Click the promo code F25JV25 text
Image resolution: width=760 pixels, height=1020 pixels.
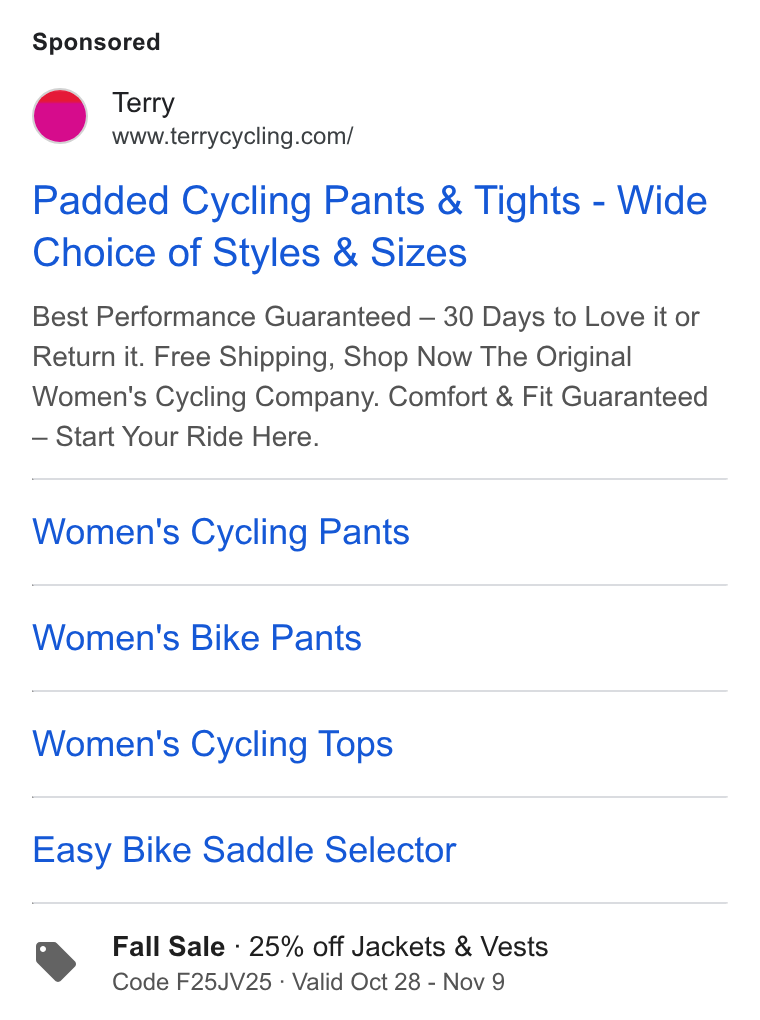click(x=192, y=982)
